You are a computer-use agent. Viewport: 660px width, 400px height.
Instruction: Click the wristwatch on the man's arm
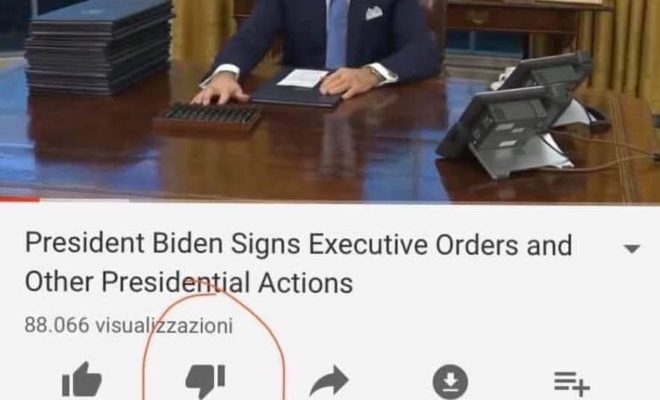click(375, 74)
